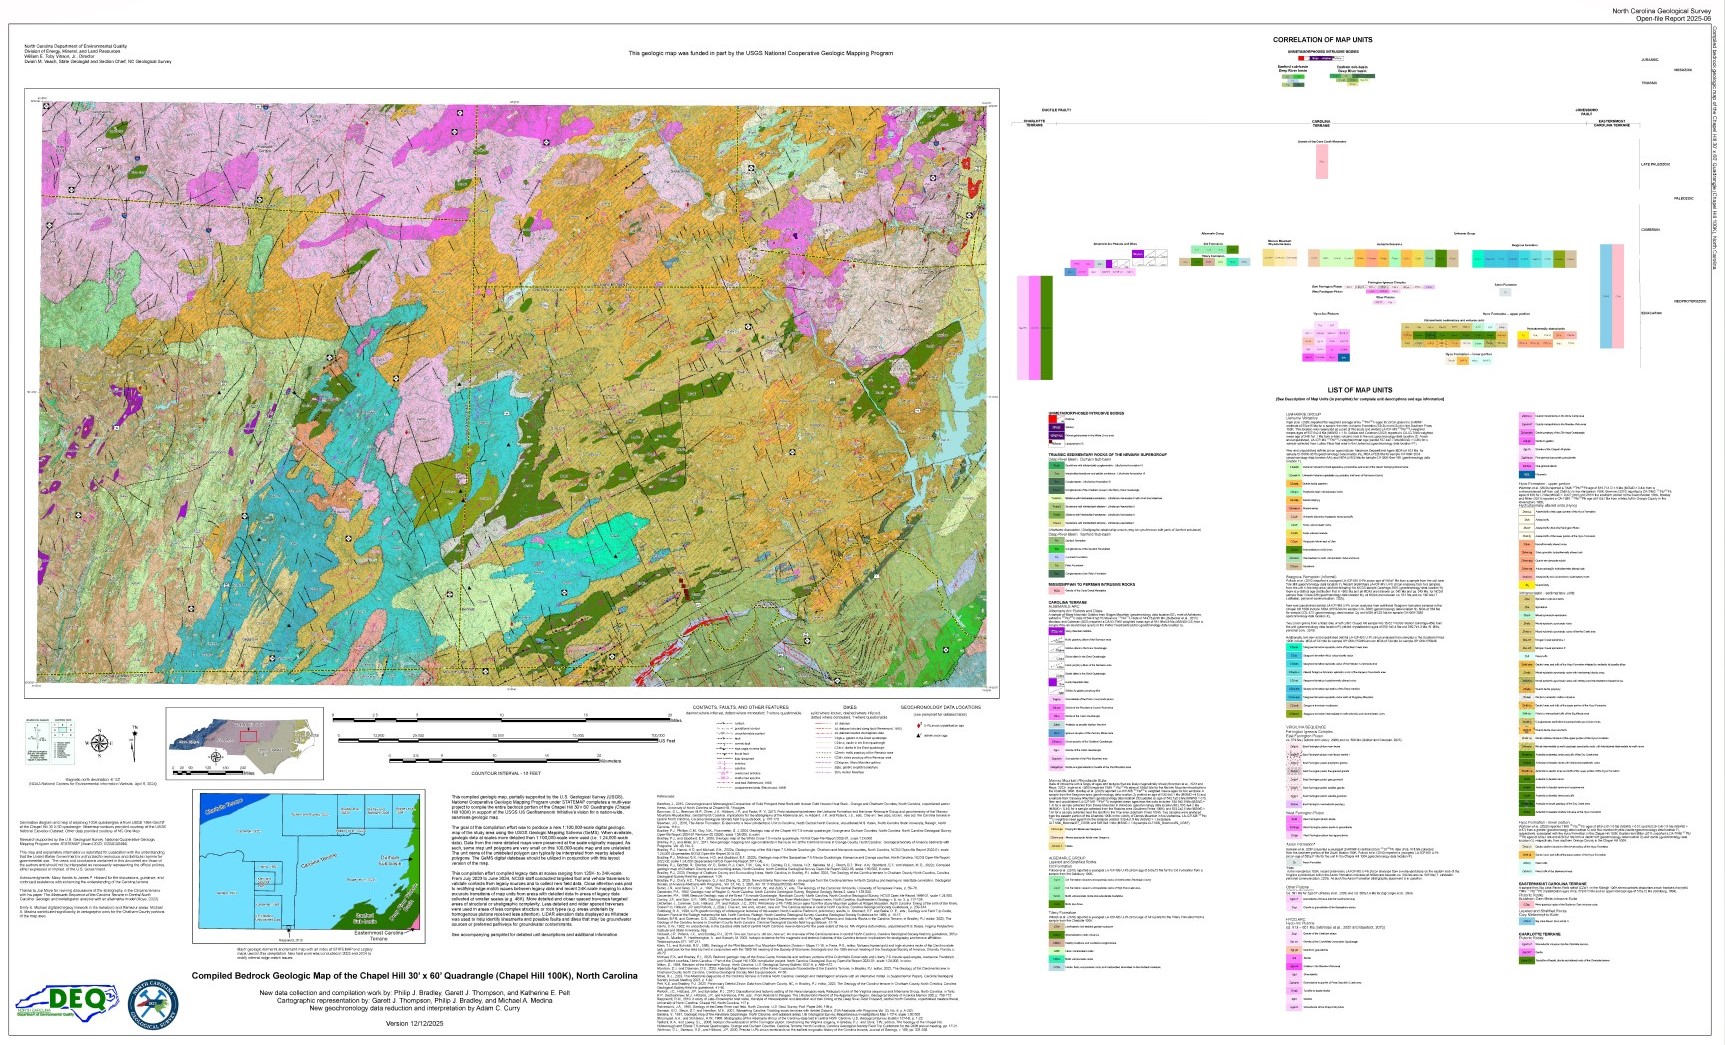The height and width of the screenshot is (1045, 1725).
Task: Click the compass rose beside the declination diagram
Action: point(98,742)
